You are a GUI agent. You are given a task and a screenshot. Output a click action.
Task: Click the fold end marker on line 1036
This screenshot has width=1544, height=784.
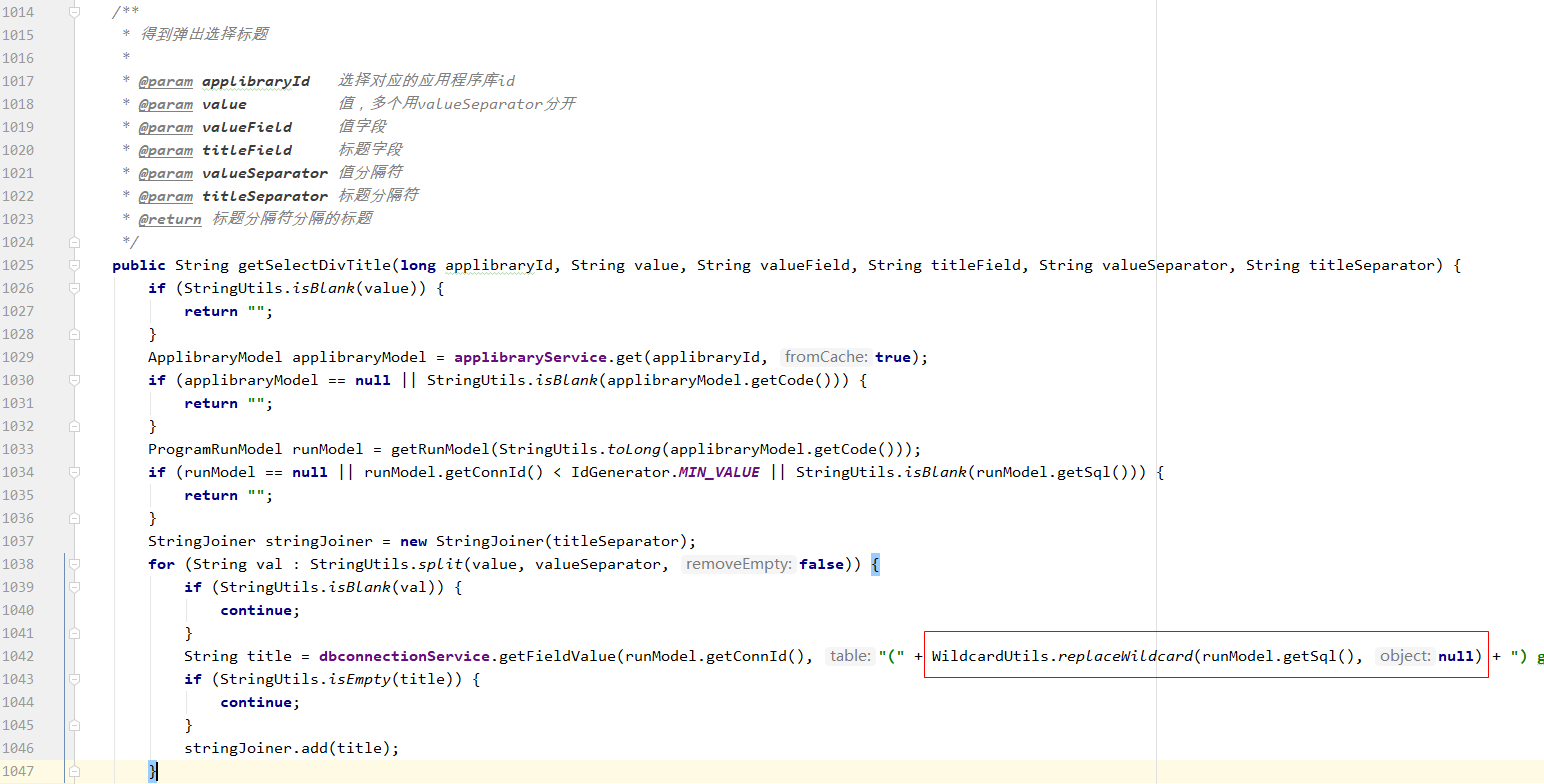pos(74,518)
